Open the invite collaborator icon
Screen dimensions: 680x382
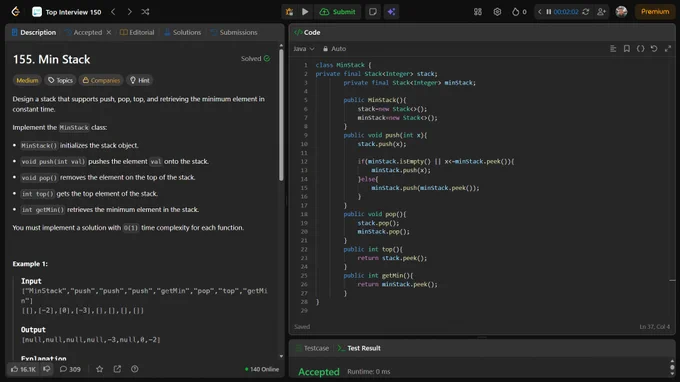coord(601,12)
